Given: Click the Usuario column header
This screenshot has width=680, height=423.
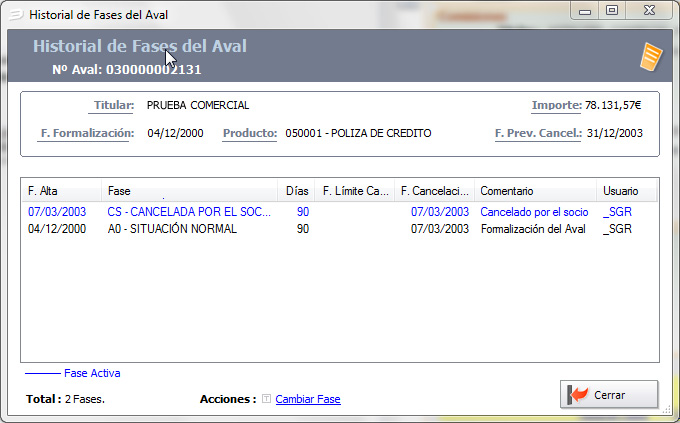Looking at the screenshot, I should (x=627, y=191).
